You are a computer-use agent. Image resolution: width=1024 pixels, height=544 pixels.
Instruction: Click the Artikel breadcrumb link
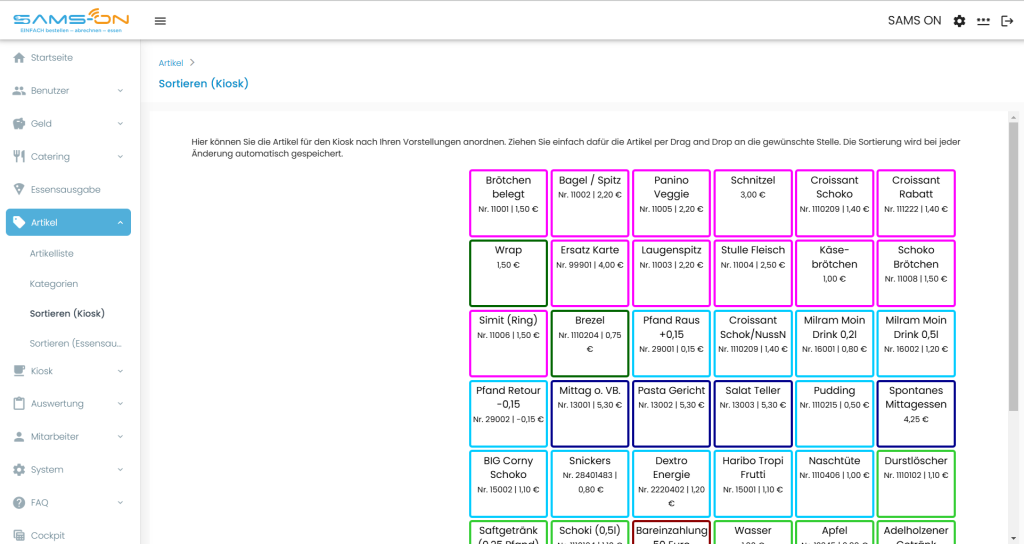(x=170, y=63)
